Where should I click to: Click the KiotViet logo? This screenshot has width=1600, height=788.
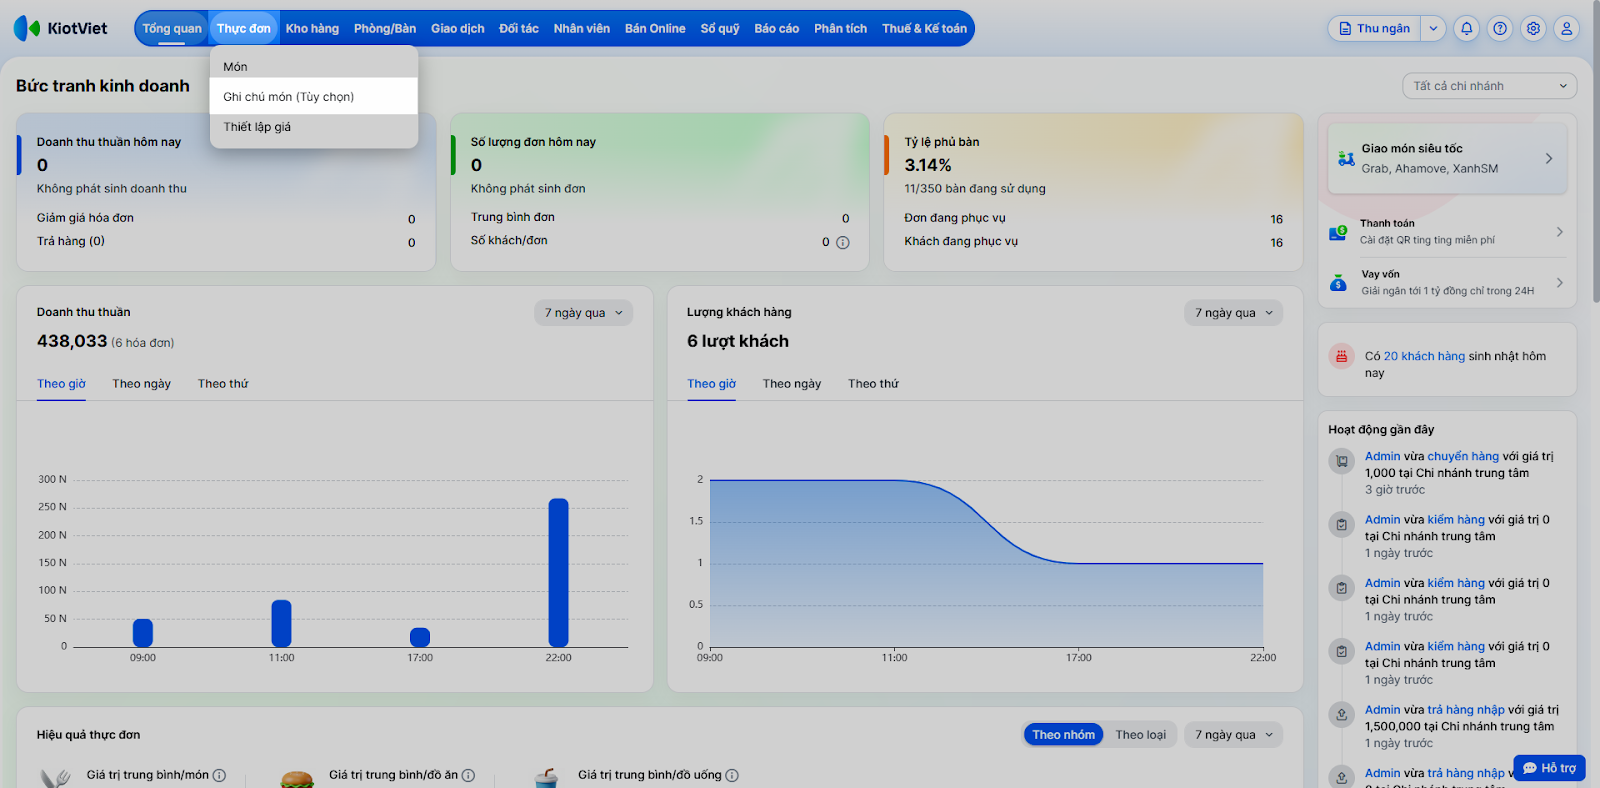[60, 28]
